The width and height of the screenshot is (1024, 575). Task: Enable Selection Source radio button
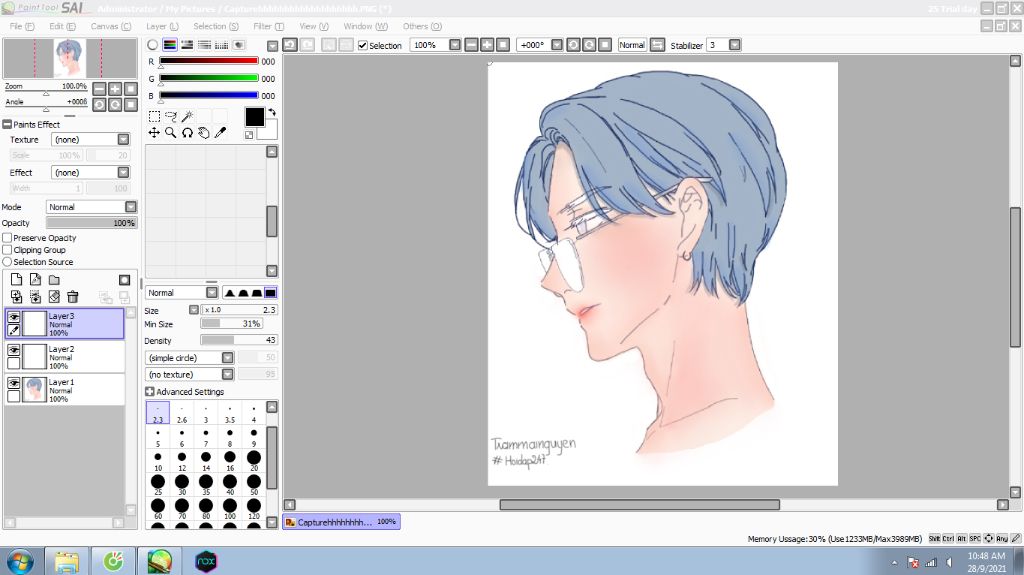pyautogui.click(x=7, y=261)
